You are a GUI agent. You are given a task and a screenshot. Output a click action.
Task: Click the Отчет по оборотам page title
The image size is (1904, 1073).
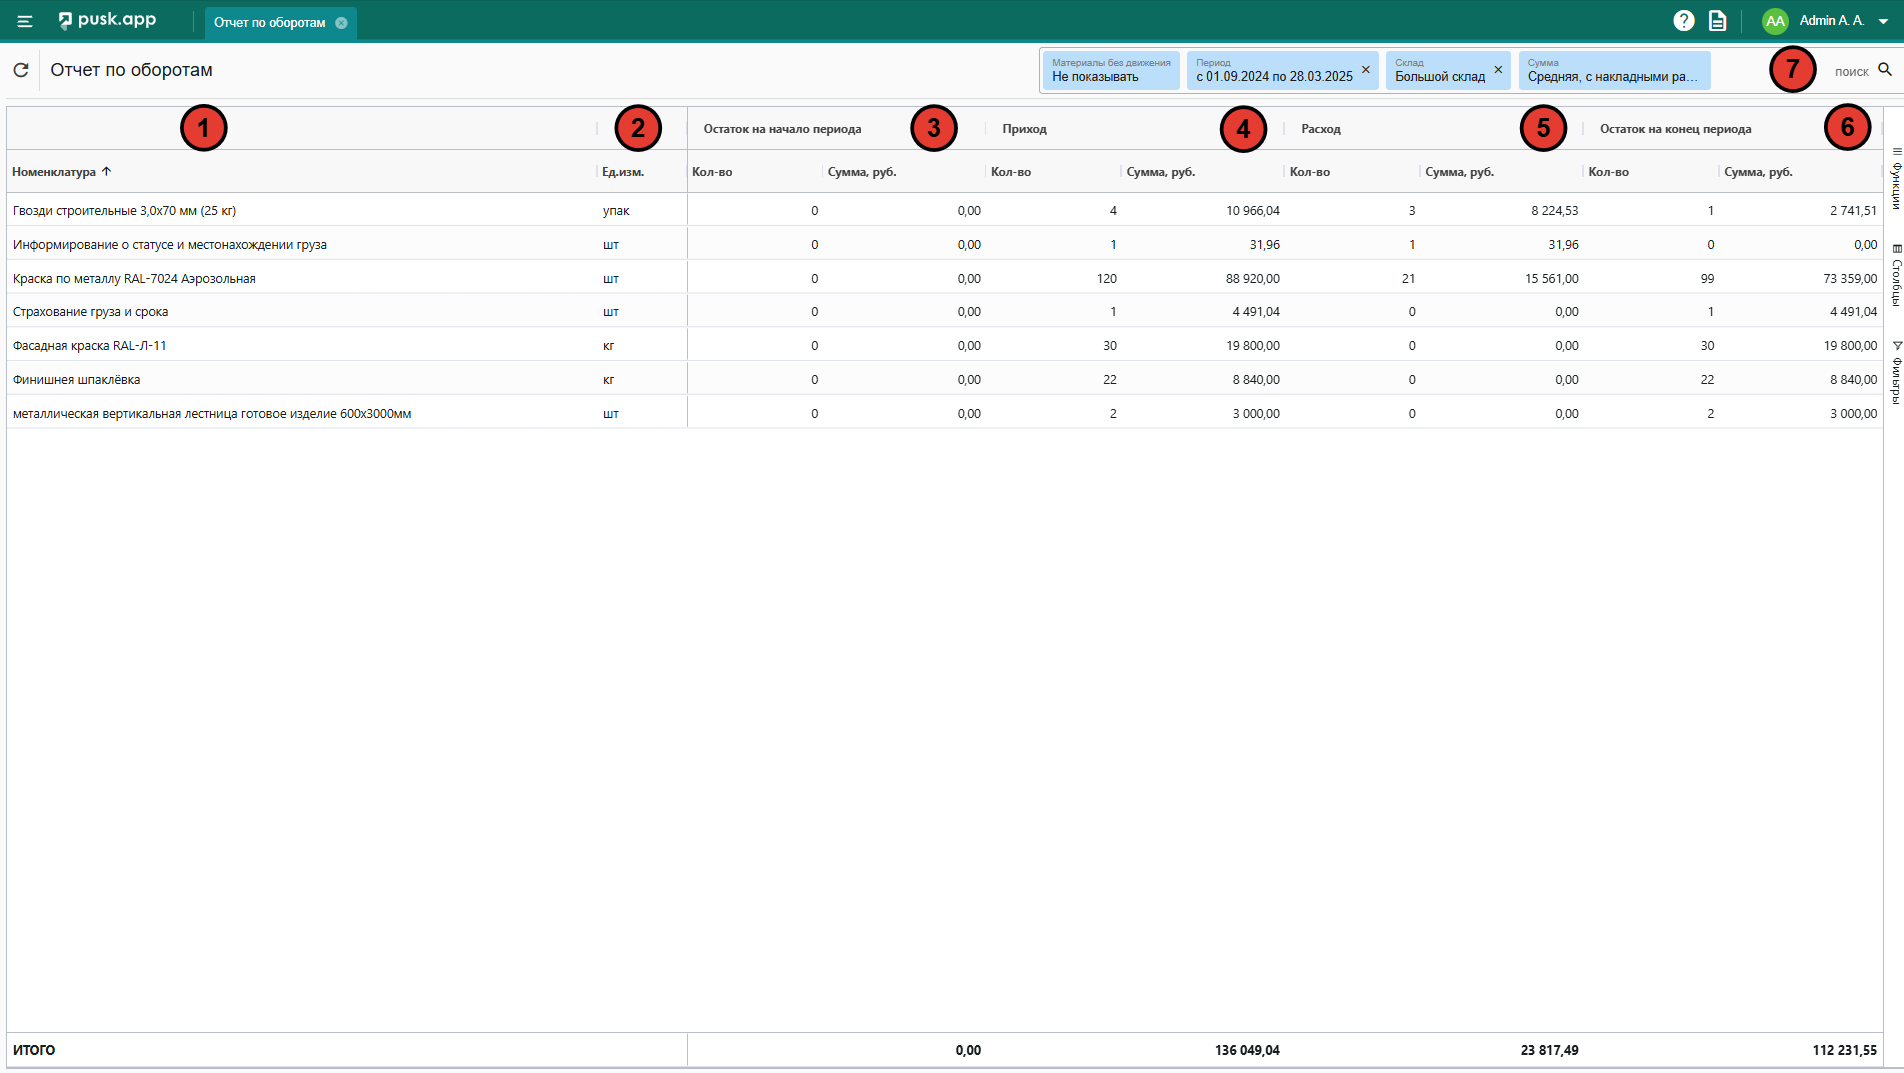point(132,70)
